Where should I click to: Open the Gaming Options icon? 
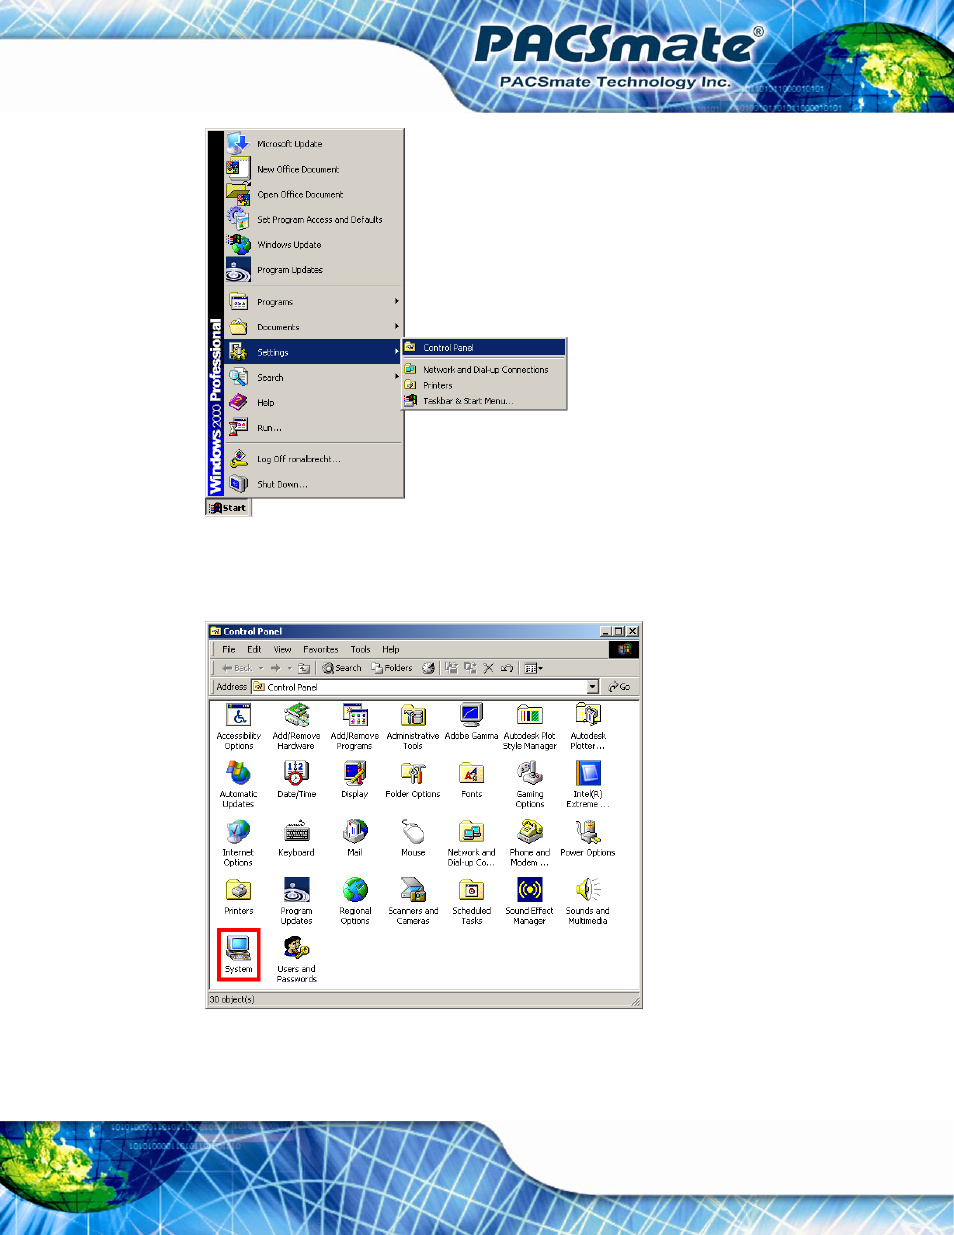[529, 785]
